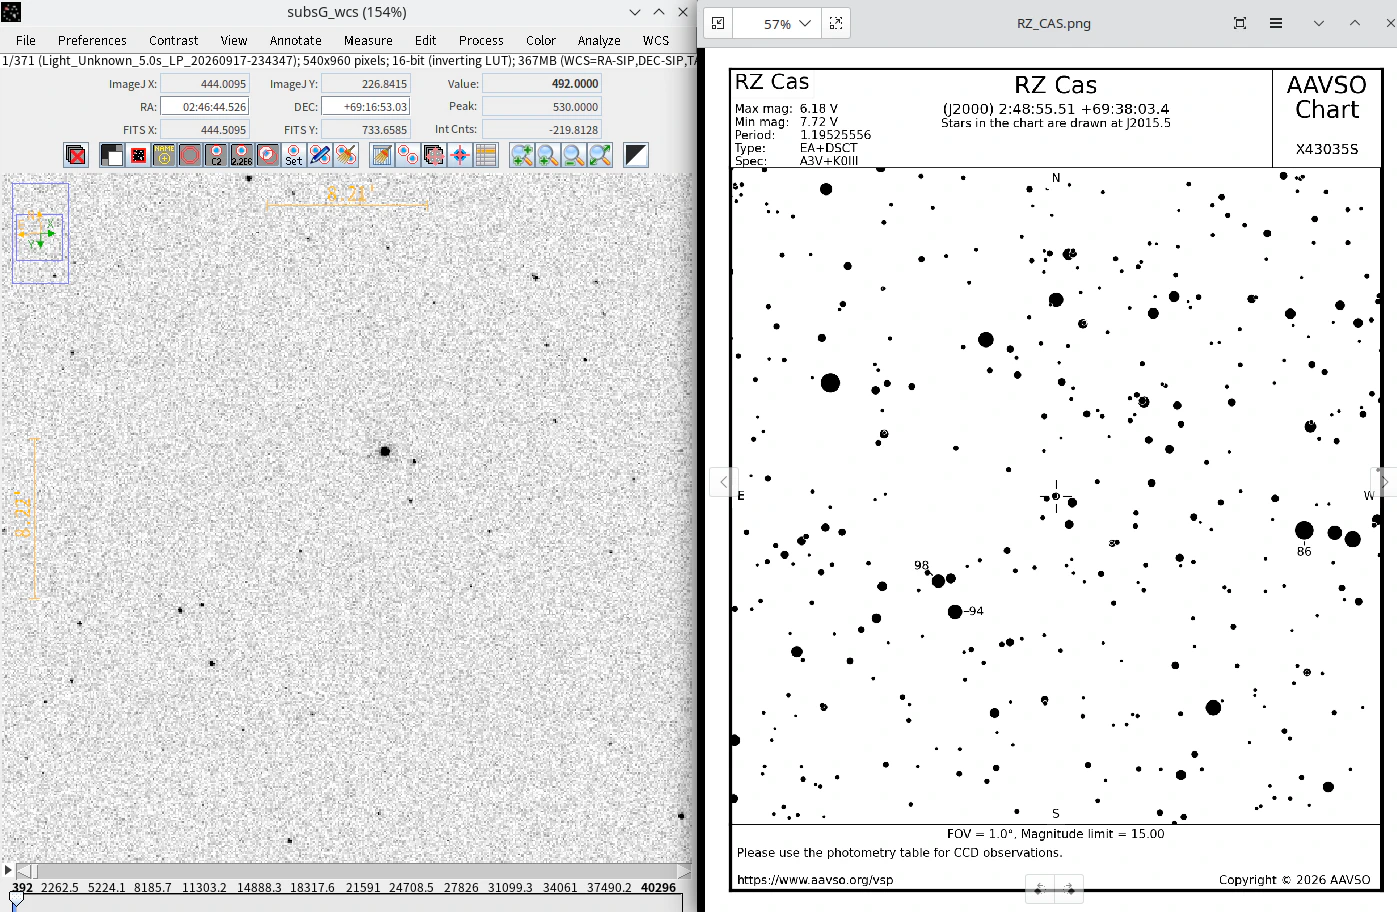
Task: Open the WCS menu
Action: tap(656, 40)
